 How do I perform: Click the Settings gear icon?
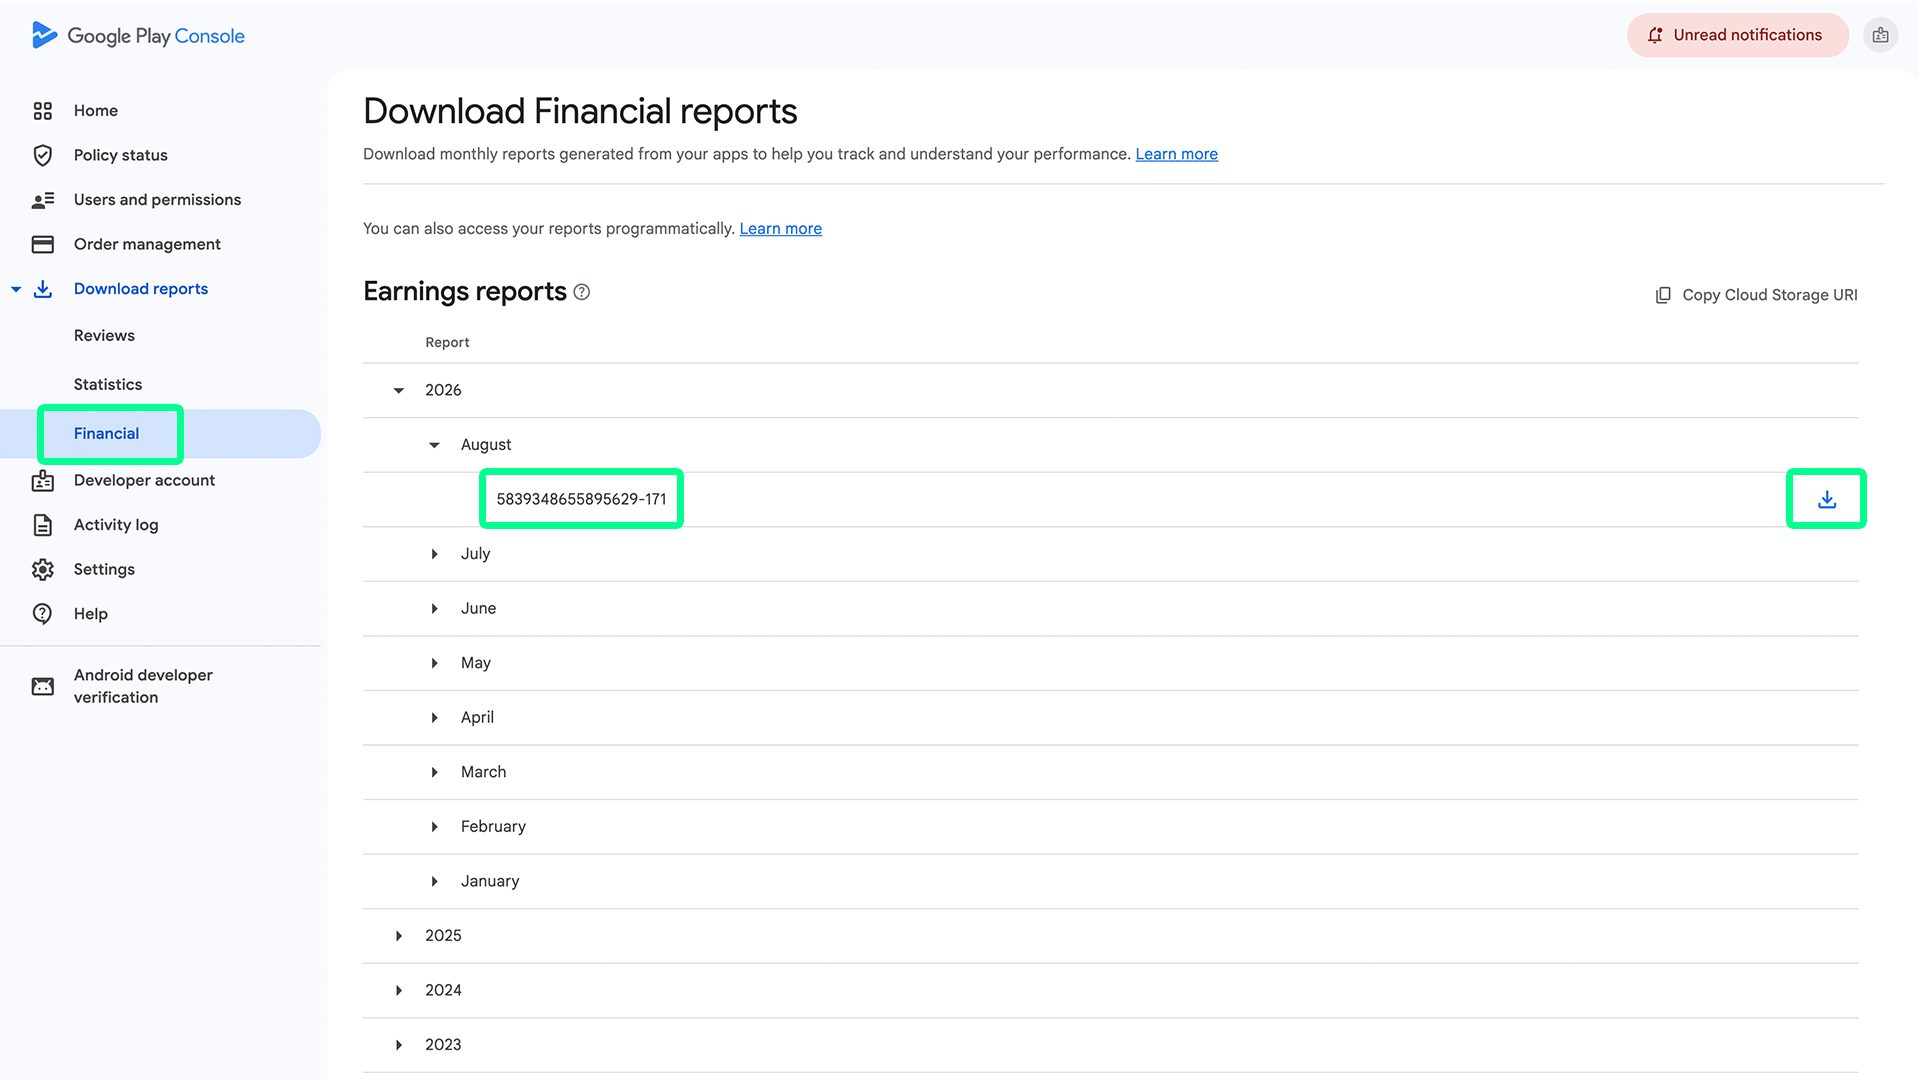click(x=42, y=569)
